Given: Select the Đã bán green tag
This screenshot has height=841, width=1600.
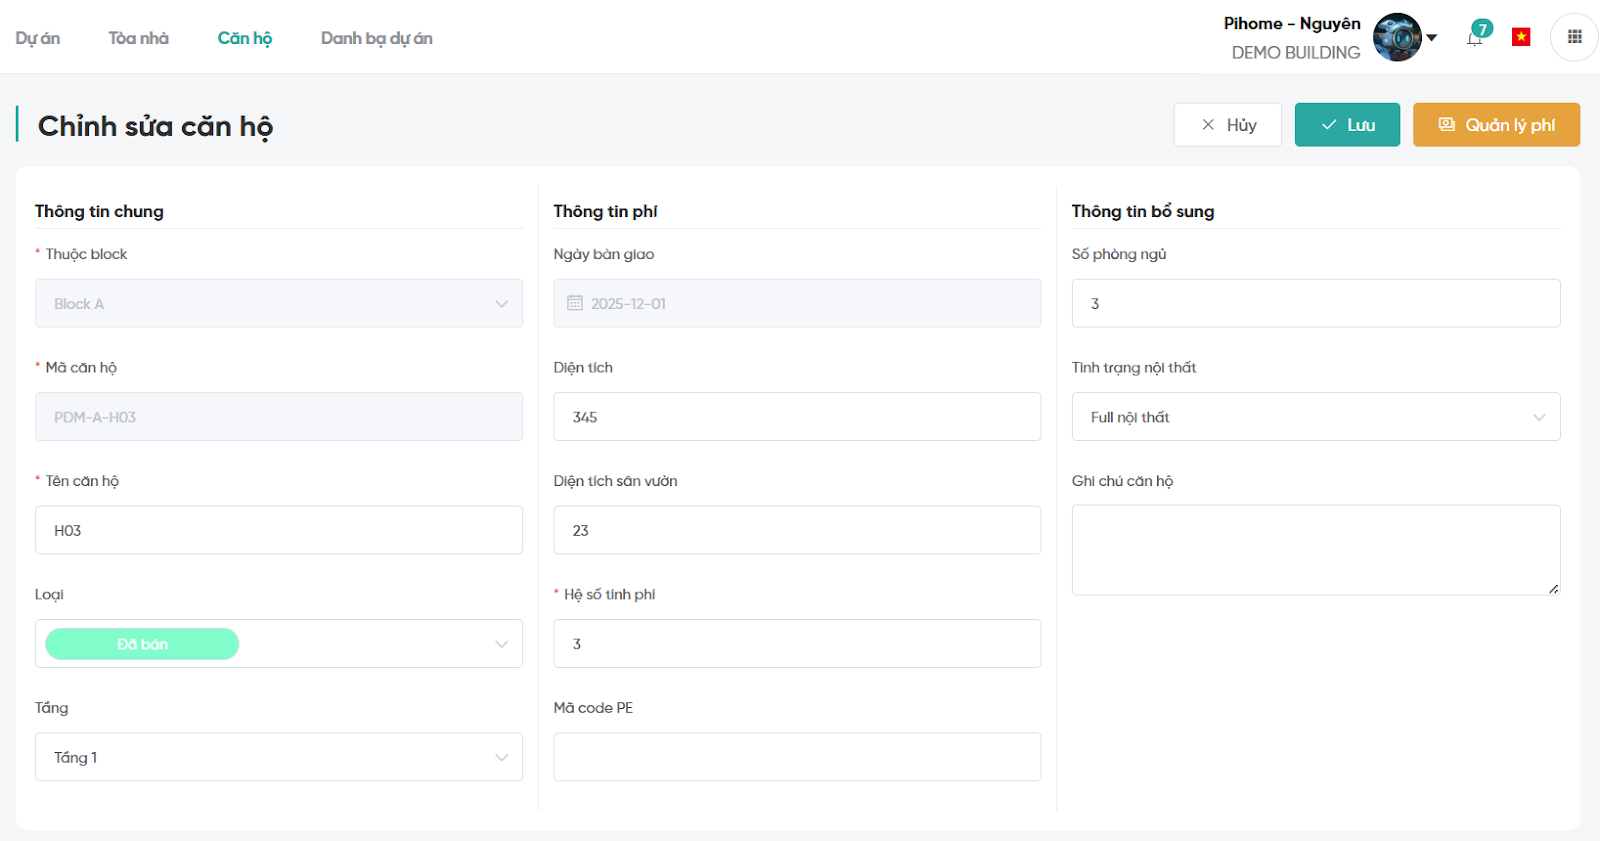Looking at the screenshot, I should click(142, 644).
